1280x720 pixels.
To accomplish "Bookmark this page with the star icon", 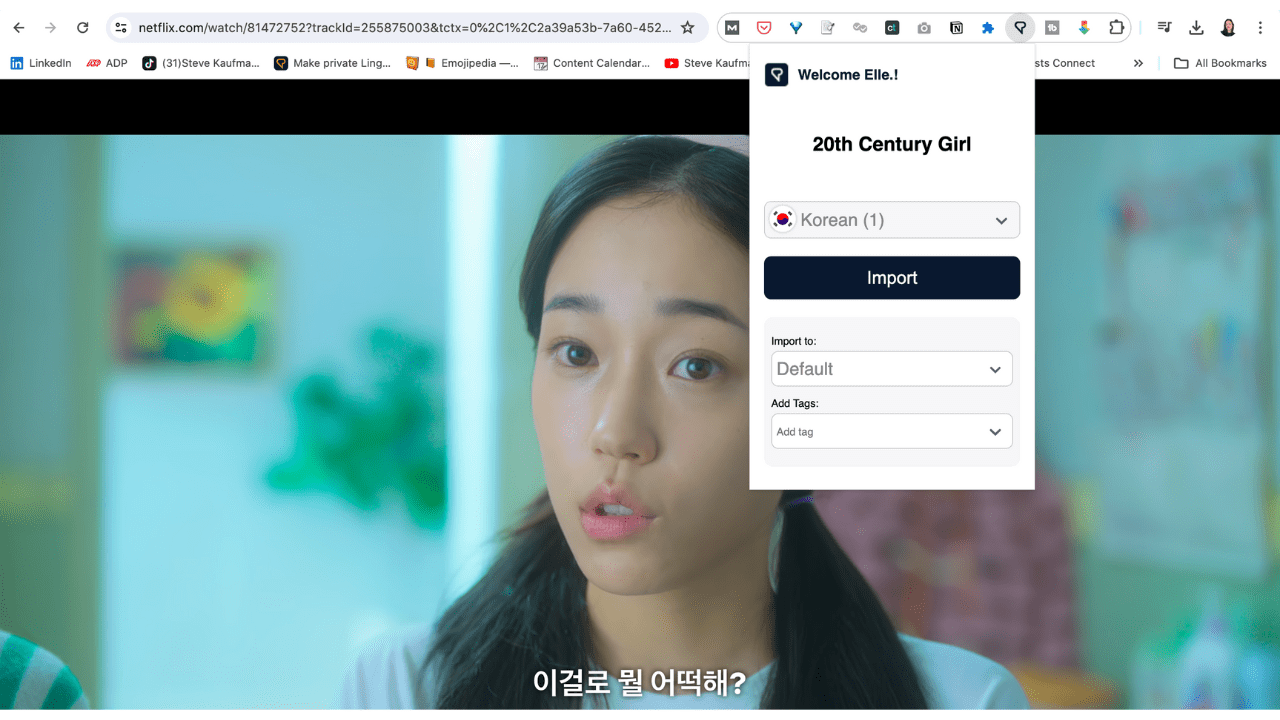I will click(687, 28).
